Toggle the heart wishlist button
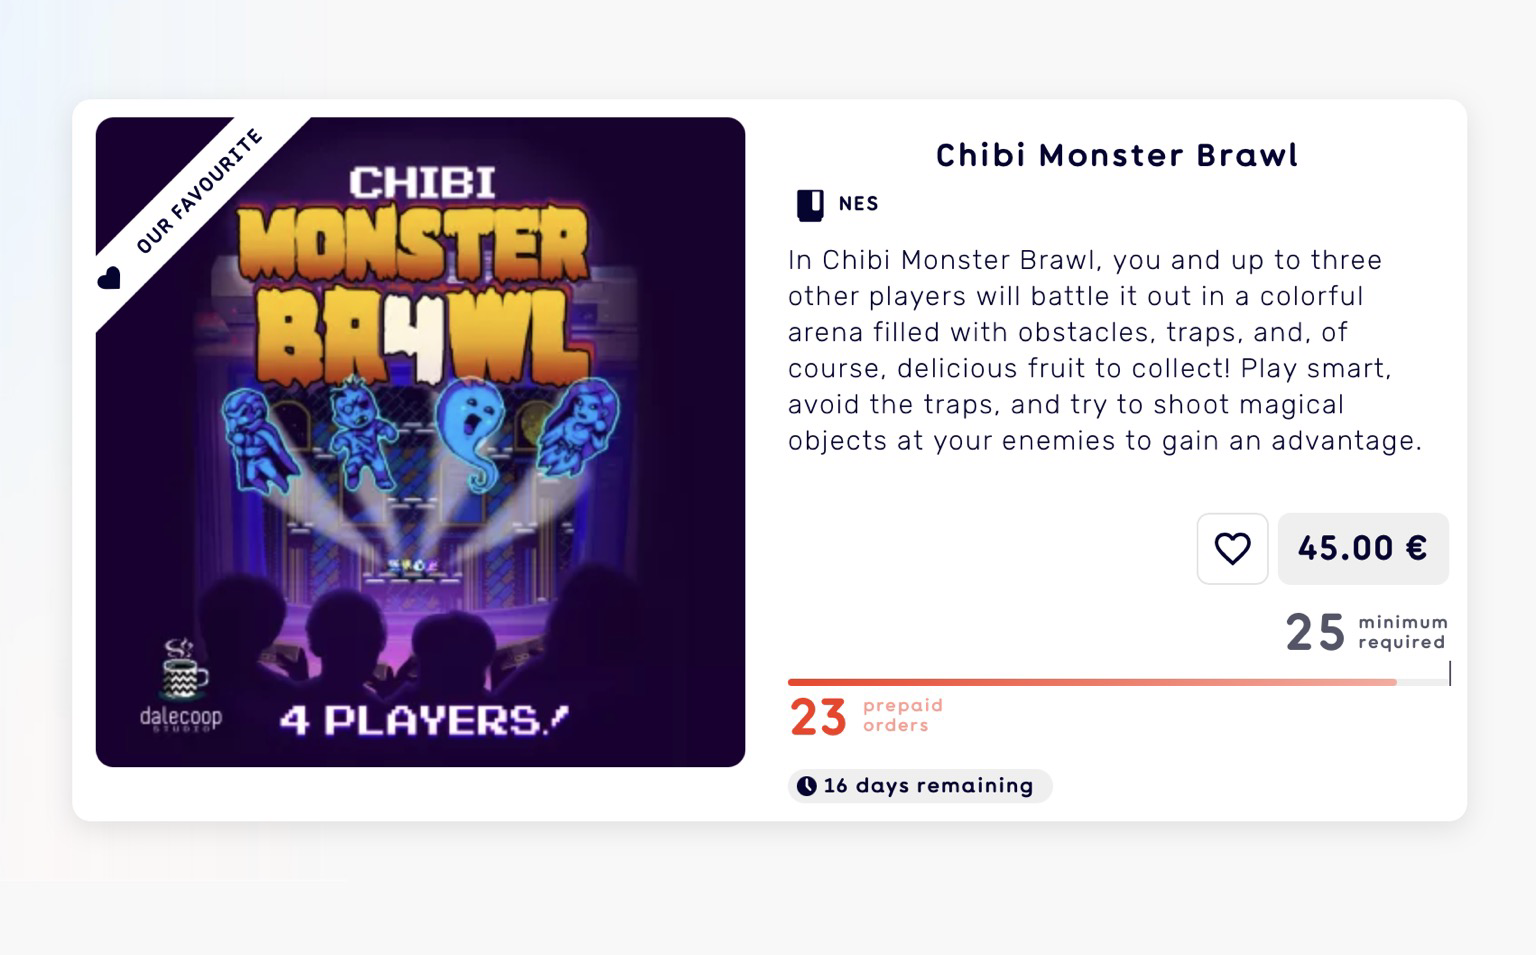The width and height of the screenshot is (1536, 955). coord(1232,549)
